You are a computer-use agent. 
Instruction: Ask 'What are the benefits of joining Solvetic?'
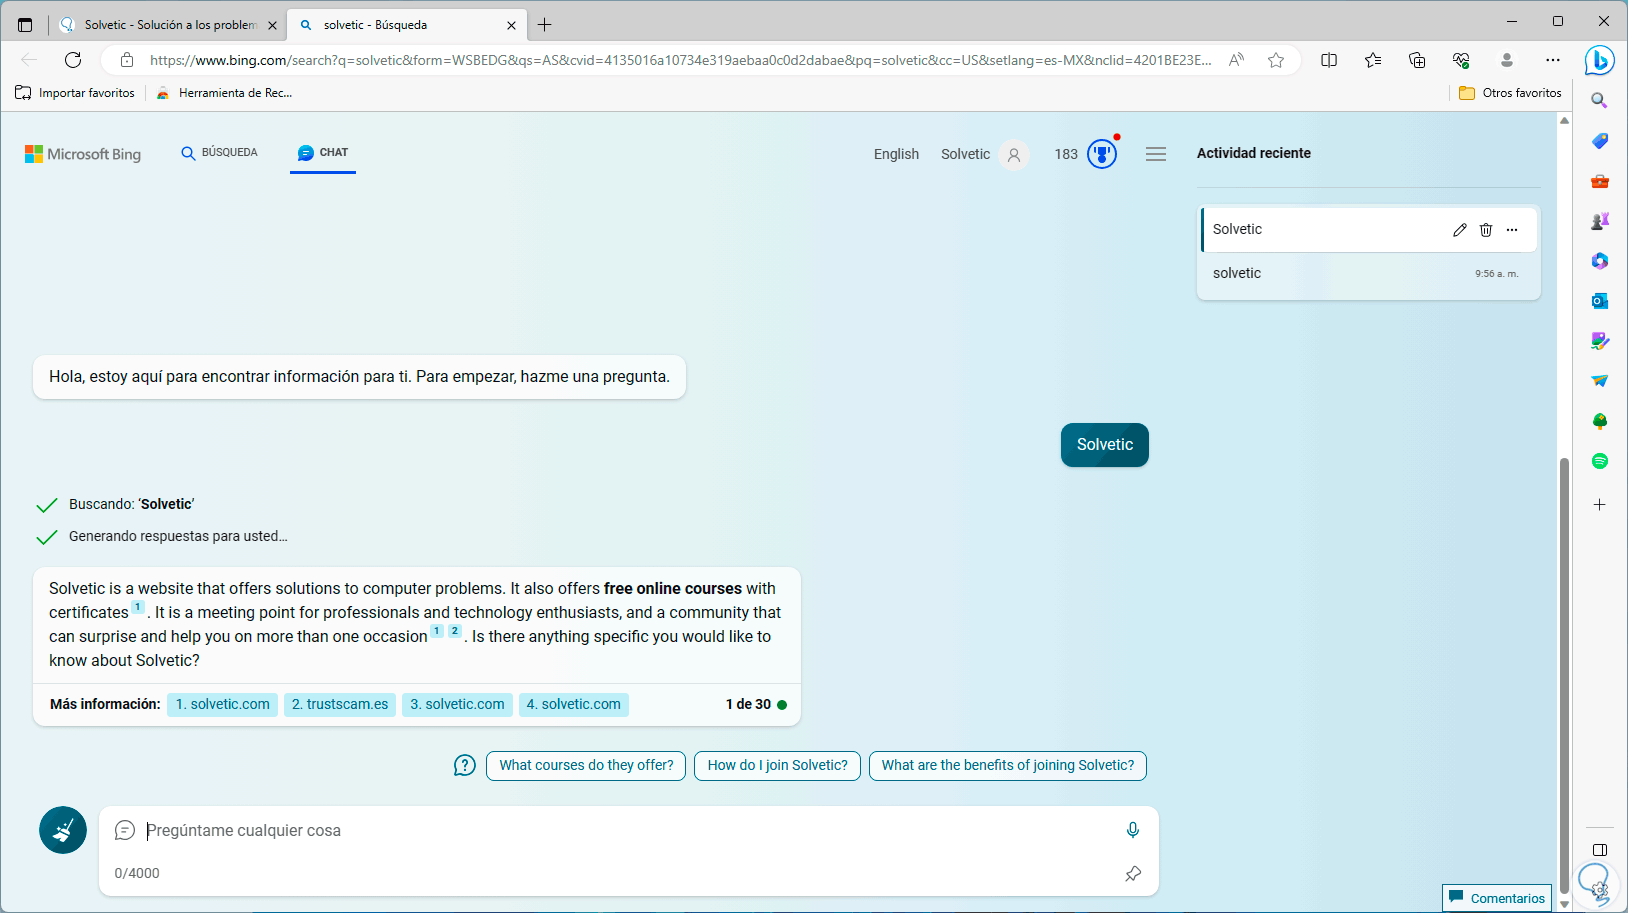point(1008,766)
